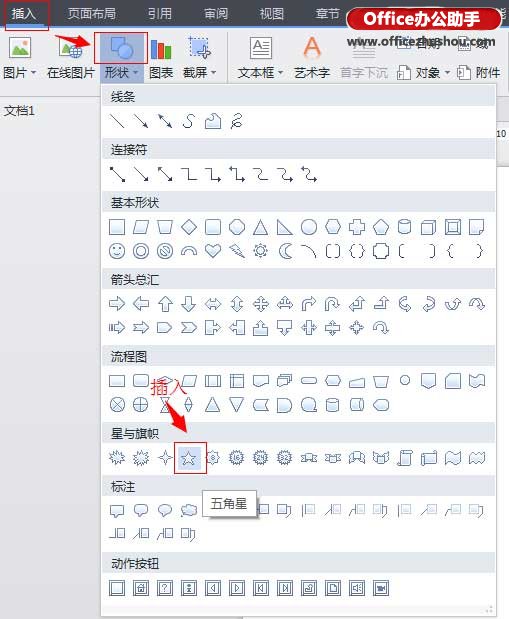This screenshot has width=509, height=619.
Task: Click the 艺术字 WordArt button
Action: [312, 56]
